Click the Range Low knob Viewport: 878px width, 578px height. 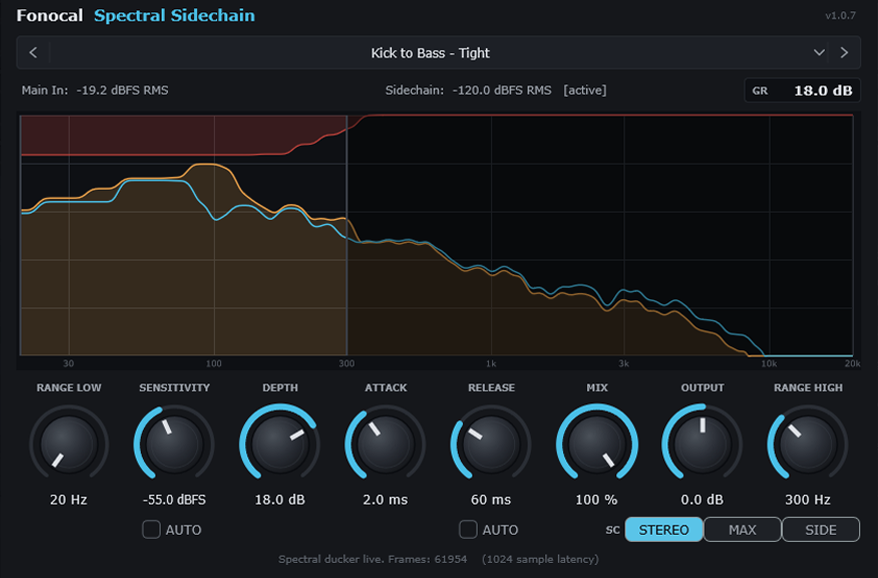(69, 444)
